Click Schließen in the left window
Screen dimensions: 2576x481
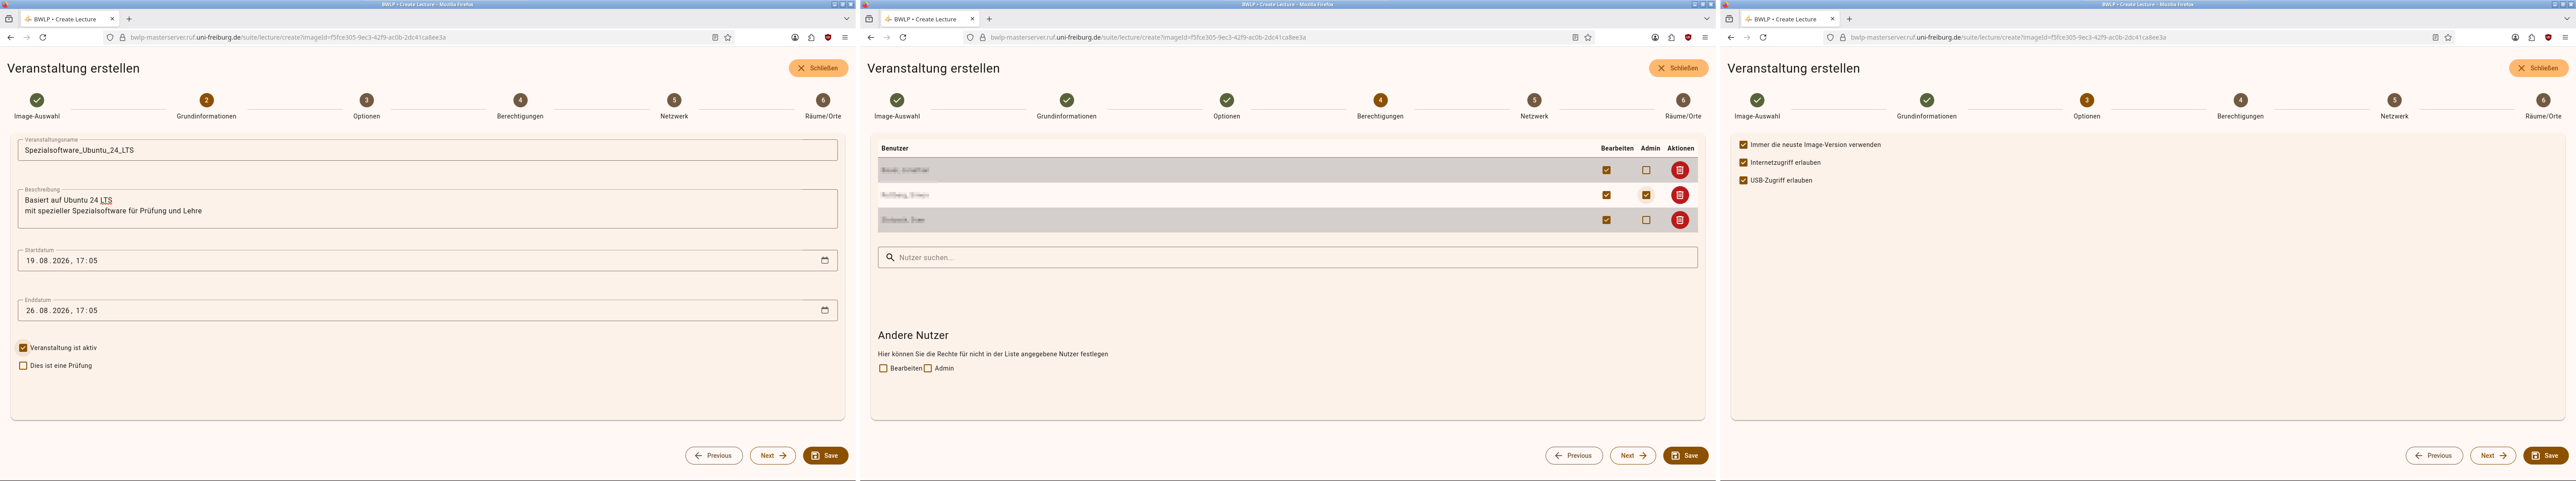click(x=818, y=68)
